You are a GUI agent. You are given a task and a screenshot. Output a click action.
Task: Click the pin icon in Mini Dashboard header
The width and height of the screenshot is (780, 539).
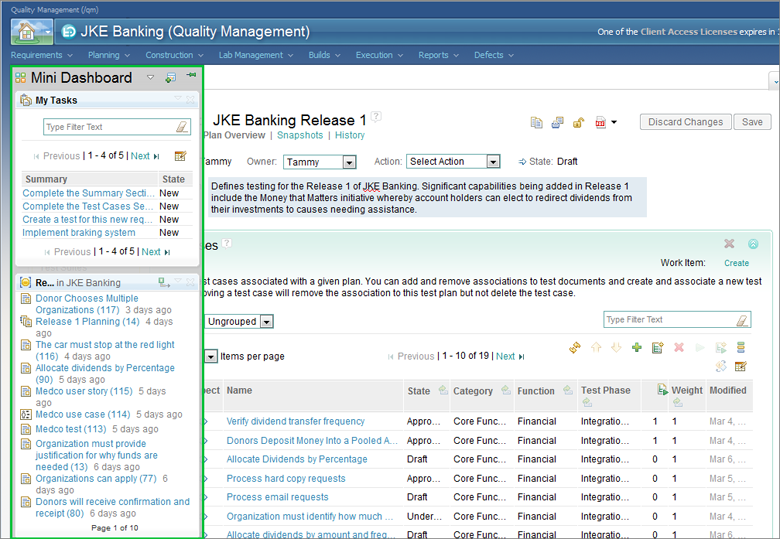191,76
